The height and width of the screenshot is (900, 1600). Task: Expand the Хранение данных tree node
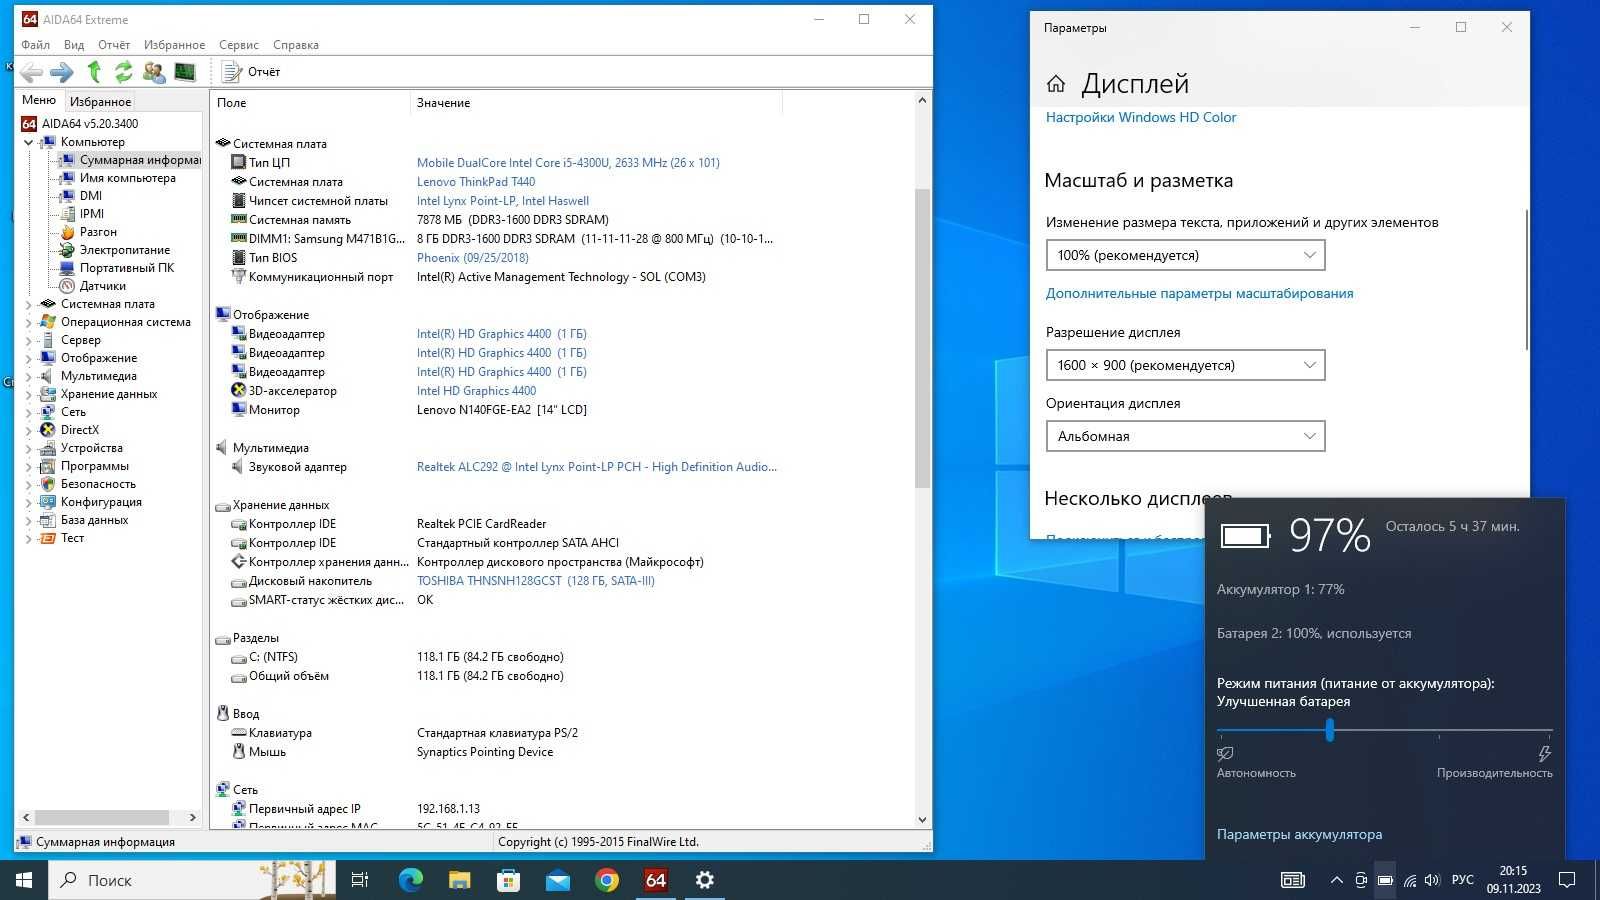click(28, 394)
